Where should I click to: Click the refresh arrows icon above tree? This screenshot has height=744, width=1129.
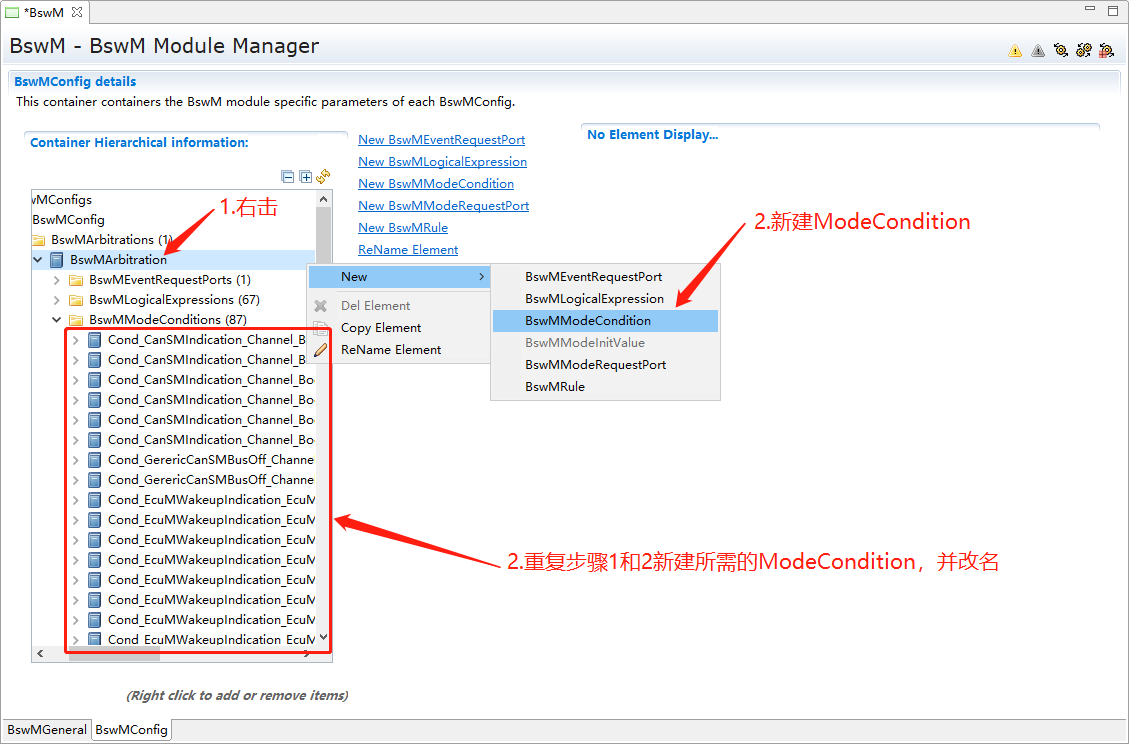tap(323, 177)
